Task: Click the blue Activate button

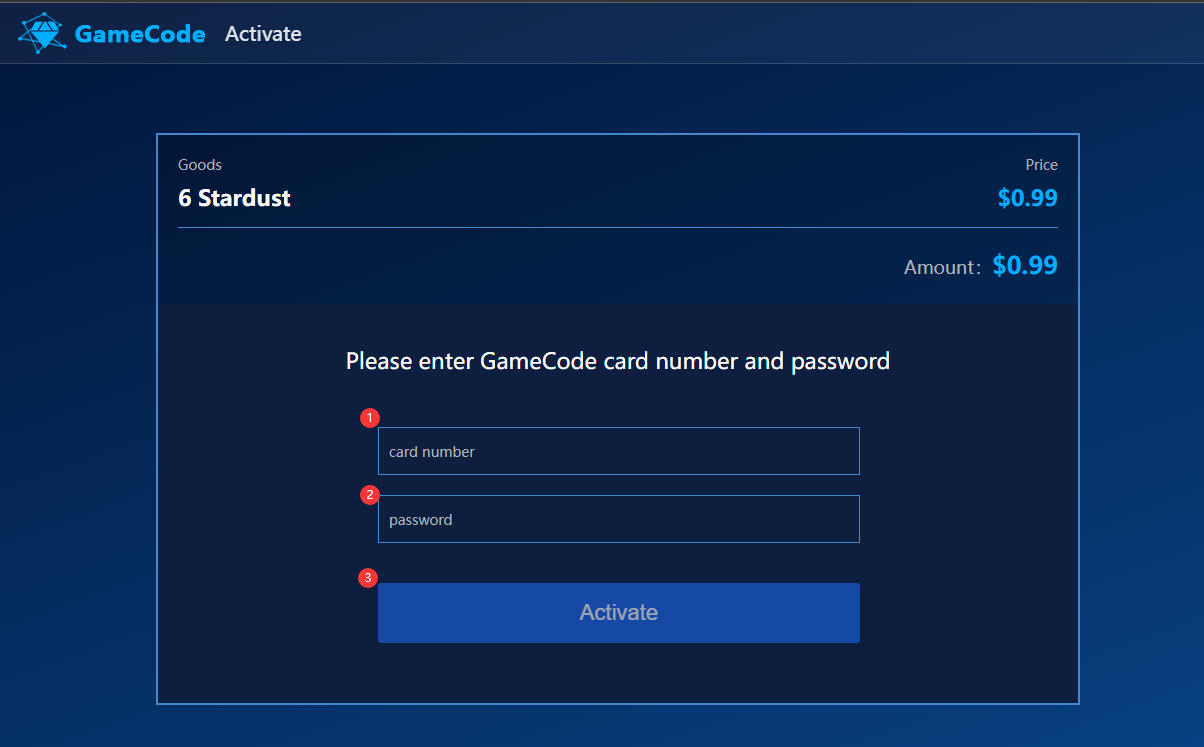Action: tap(618, 612)
